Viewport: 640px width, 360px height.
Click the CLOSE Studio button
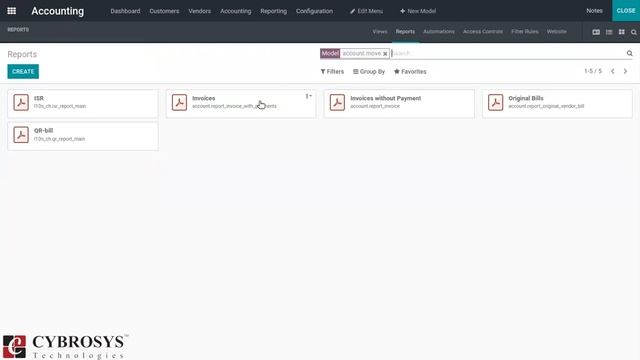626,11
